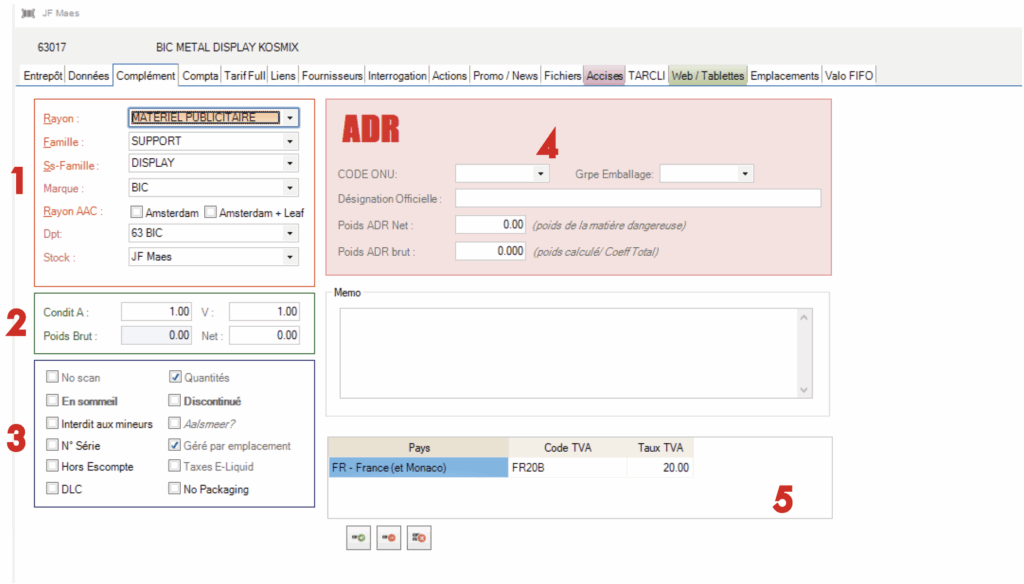Go to the Accises tab
The width and height of the screenshot is (1024, 584).
coord(604,76)
